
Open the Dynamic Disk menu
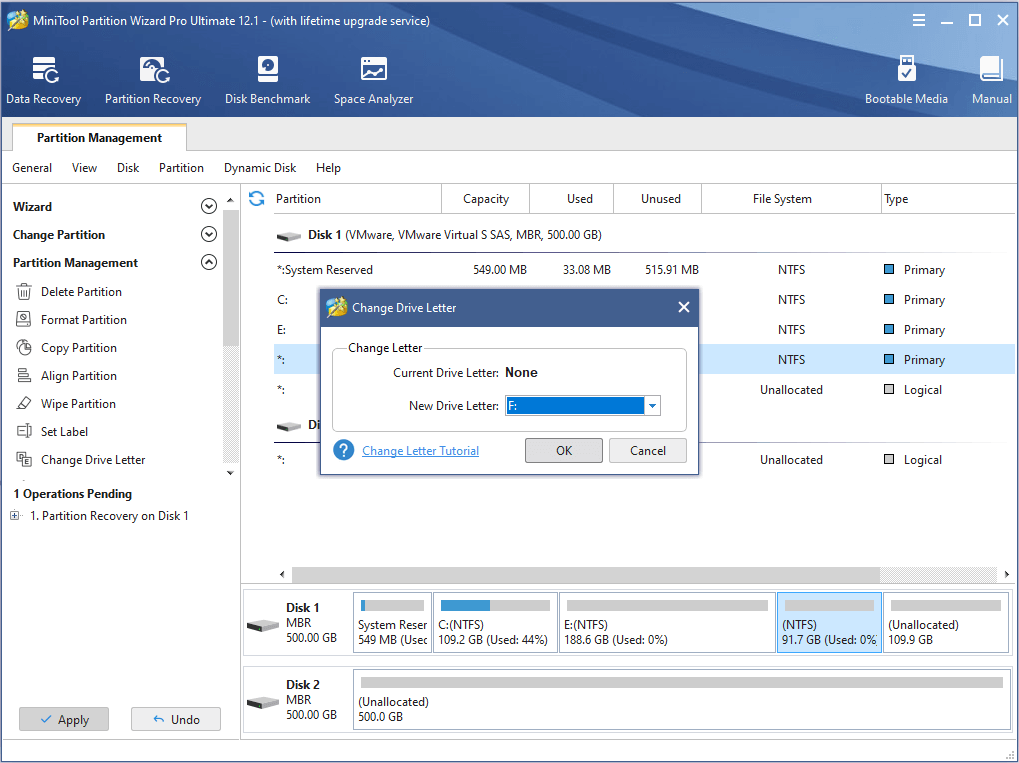click(x=260, y=168)
